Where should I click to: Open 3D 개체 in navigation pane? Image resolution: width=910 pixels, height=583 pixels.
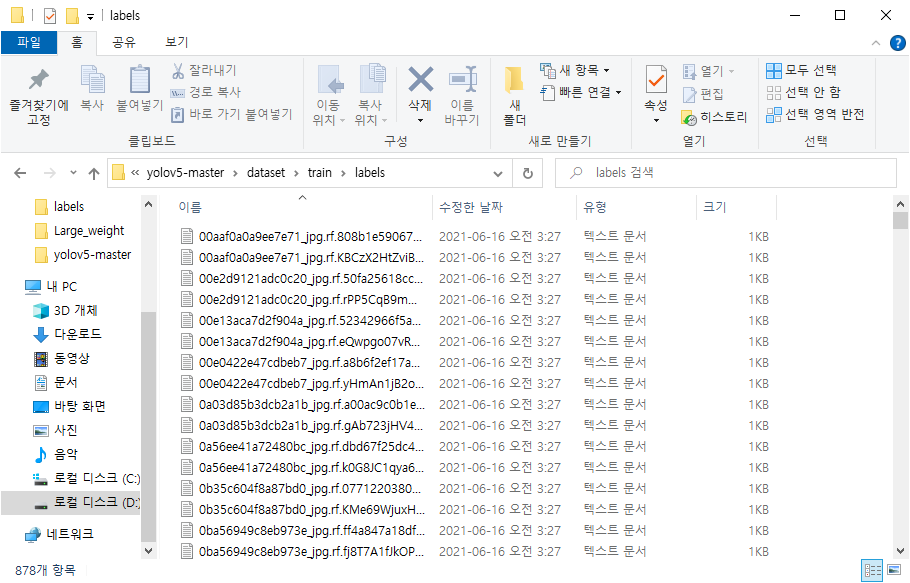[x=66, y=310]
